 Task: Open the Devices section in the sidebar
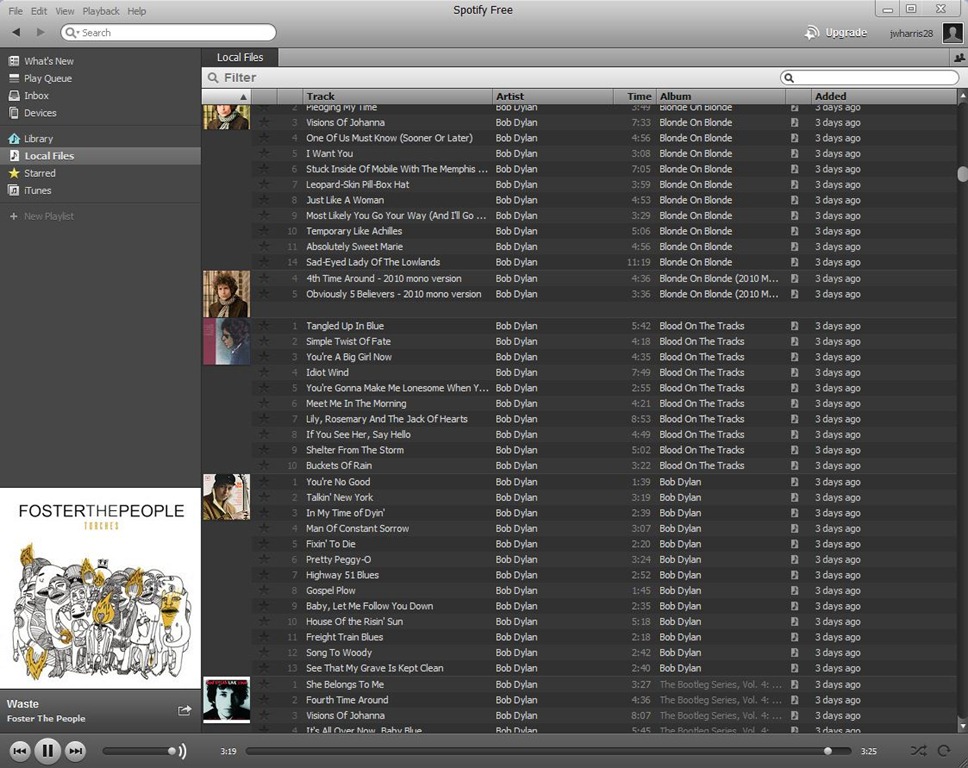40,113
